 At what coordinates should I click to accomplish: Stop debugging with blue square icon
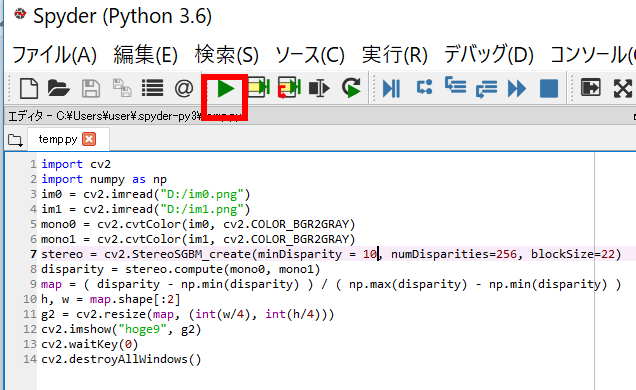549,88
